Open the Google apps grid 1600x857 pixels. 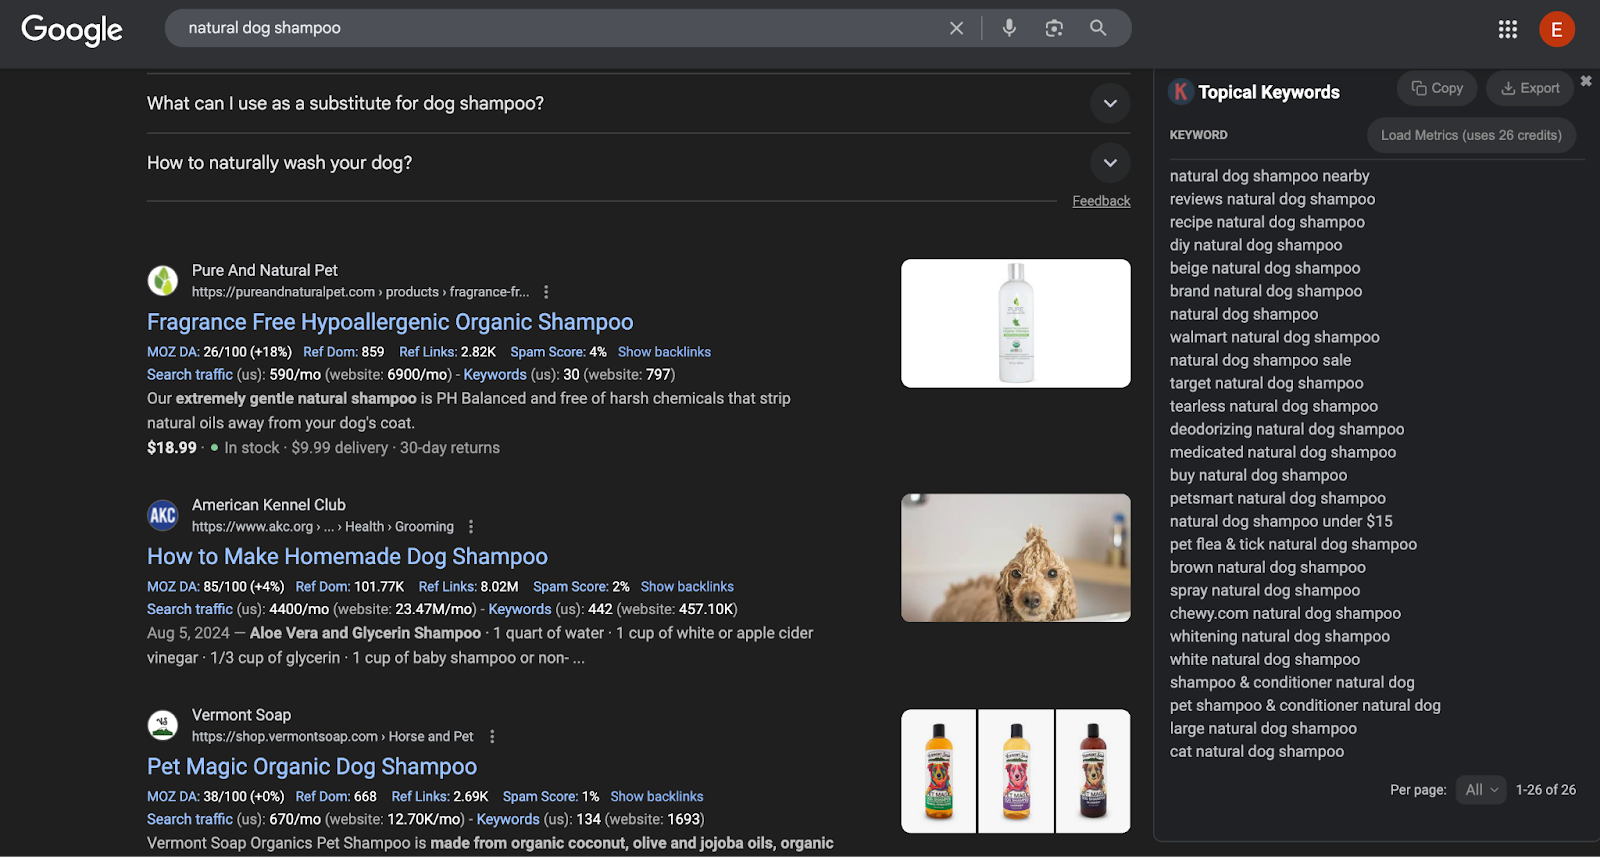coord(1508,30)
